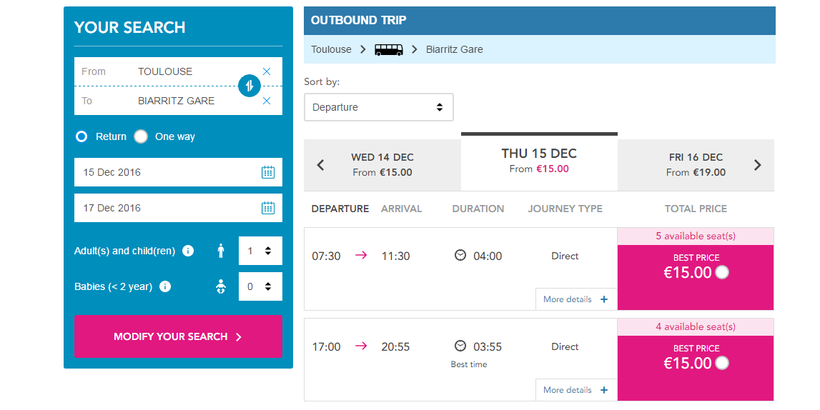
Task: Switch to the Fri 16 Dec tab
Action: click(696, 164)
